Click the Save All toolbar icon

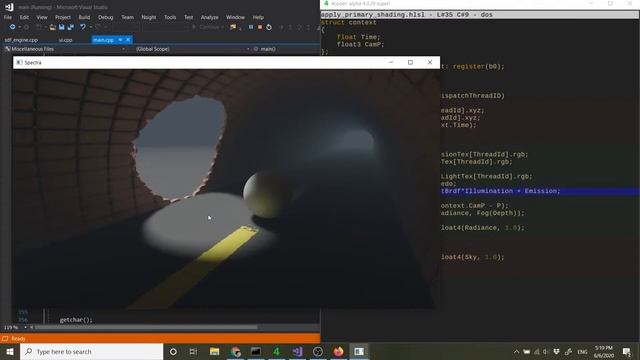pos(71,27)
